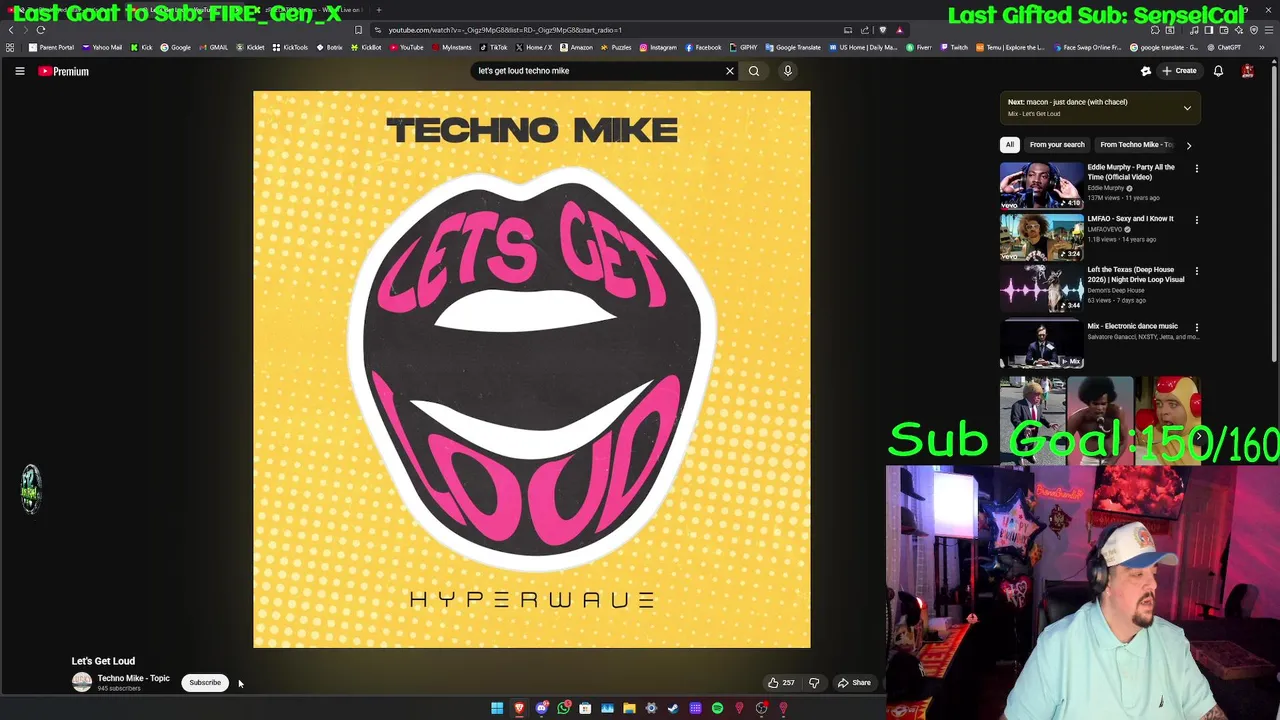This screenshot has height=720, width=1280.
Task: Open Twitch bookmark
Action: (955, 48)
